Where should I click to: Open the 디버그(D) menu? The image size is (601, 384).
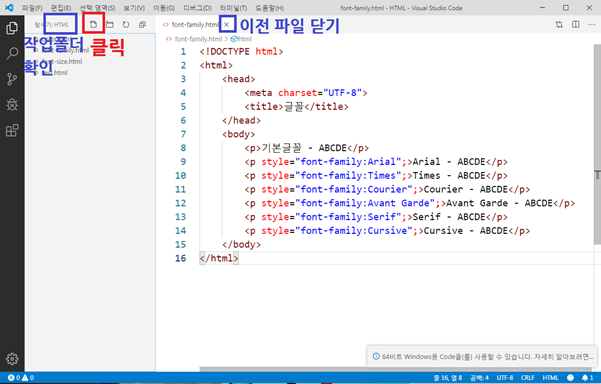197,8
